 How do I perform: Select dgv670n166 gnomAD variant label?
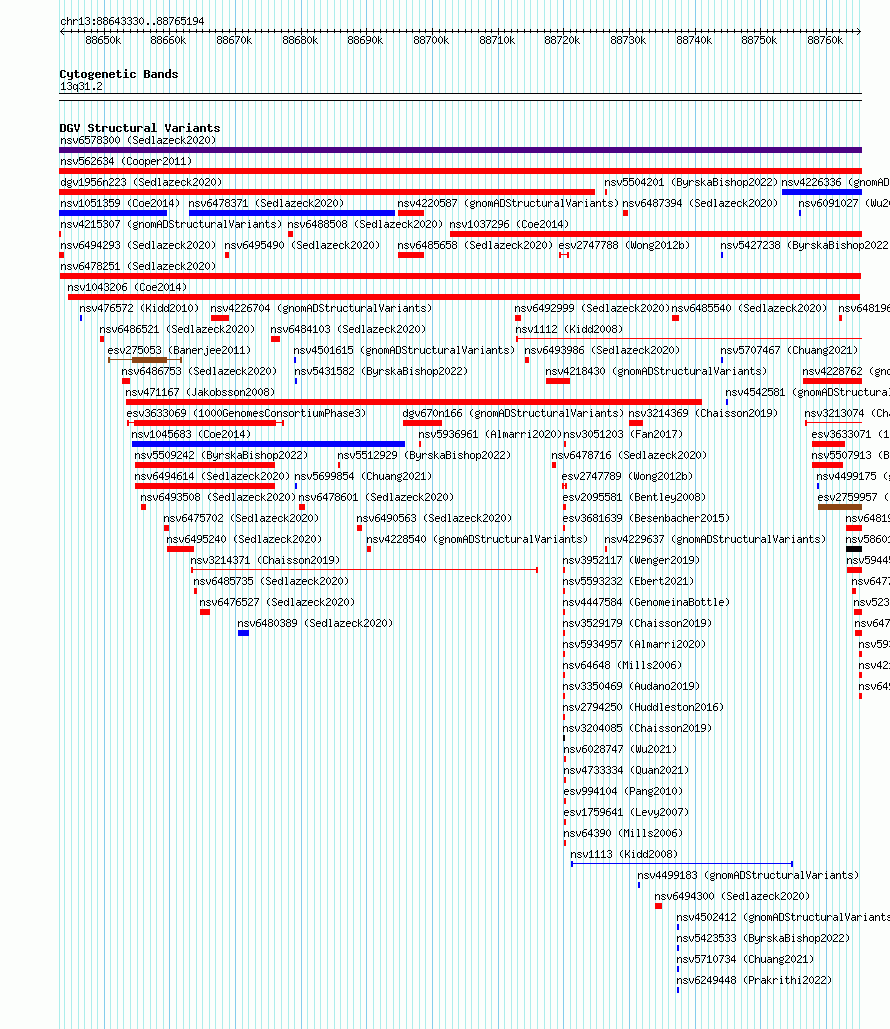click(513, 413)
